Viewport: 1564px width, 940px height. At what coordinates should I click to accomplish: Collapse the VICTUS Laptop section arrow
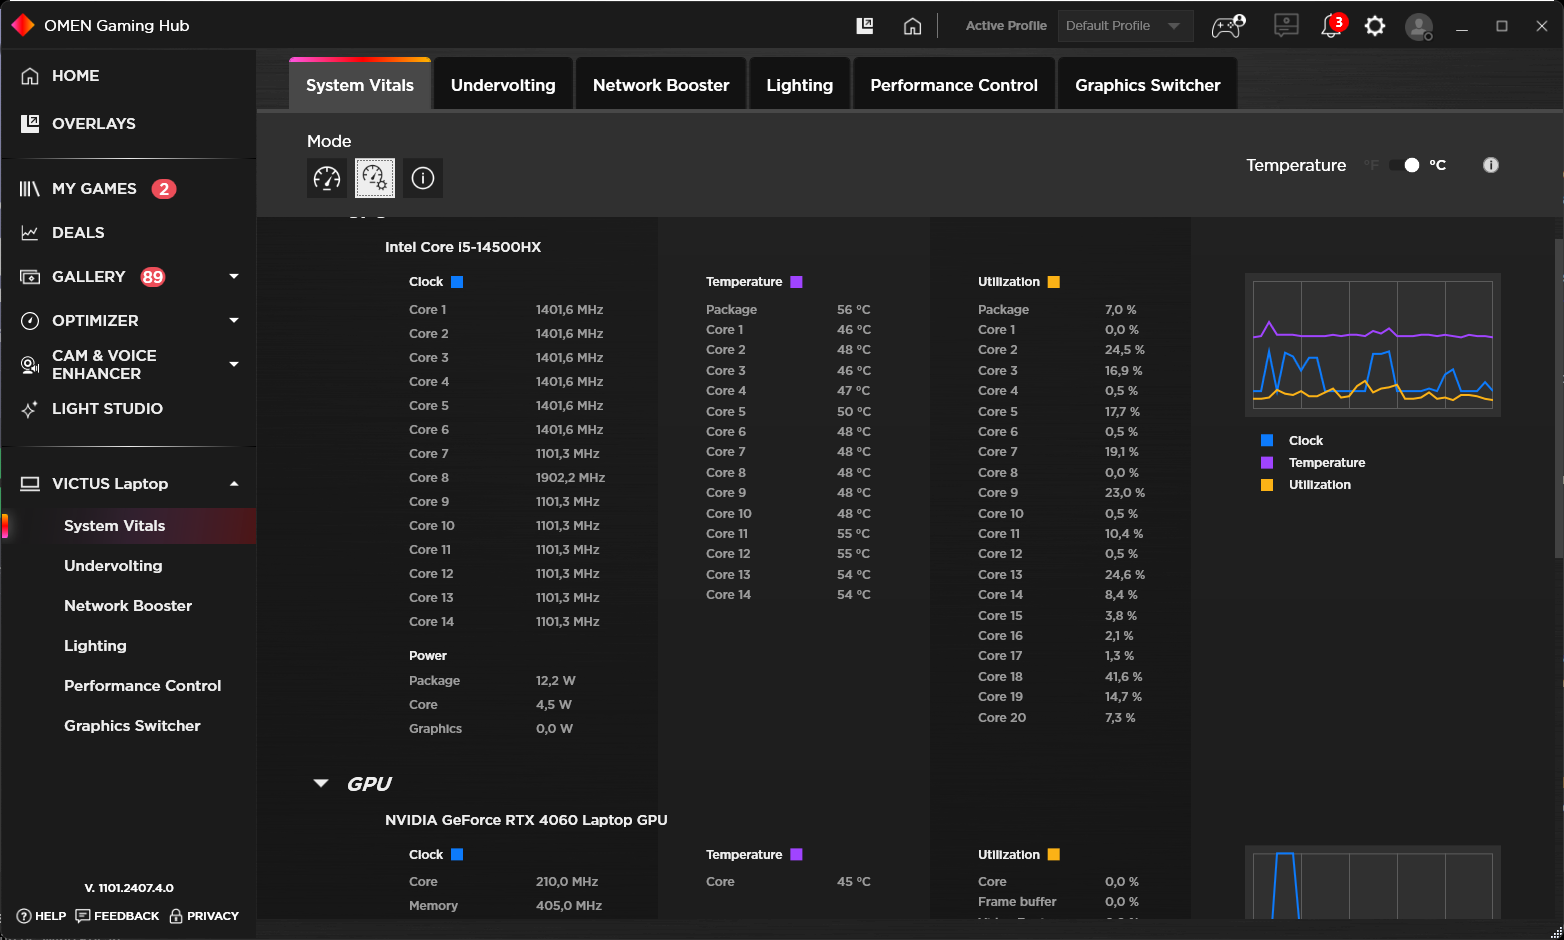point(234,484)
